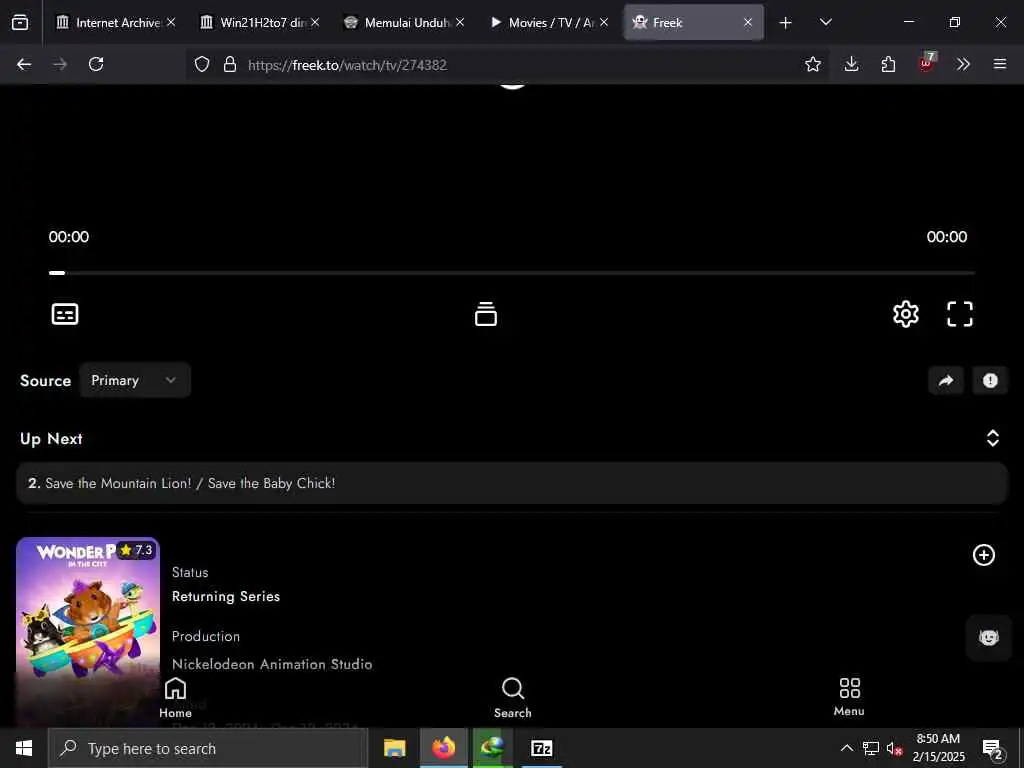Switch to Internet Archive tab

(x=113, y=22)
